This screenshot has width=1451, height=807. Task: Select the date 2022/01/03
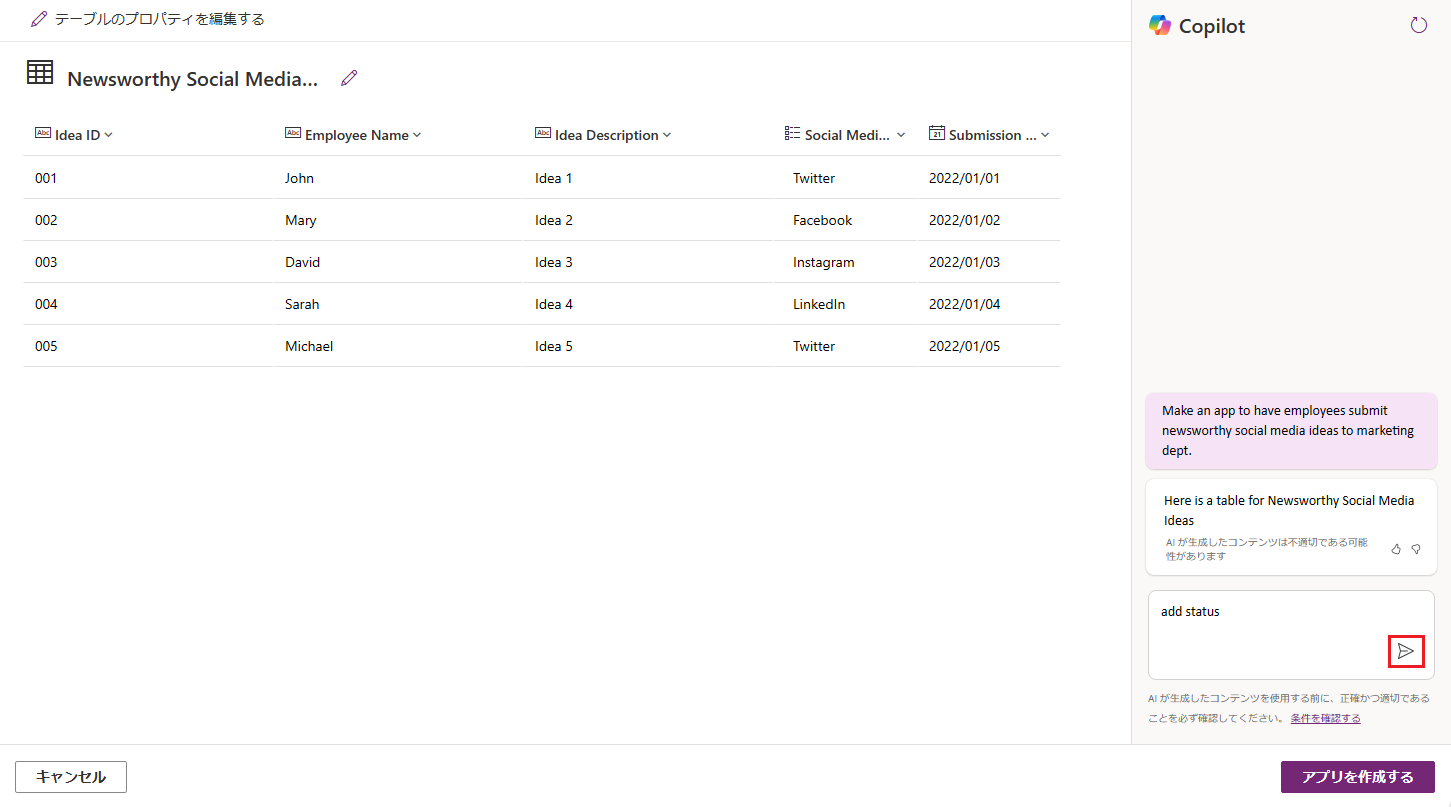pos(964,262)
